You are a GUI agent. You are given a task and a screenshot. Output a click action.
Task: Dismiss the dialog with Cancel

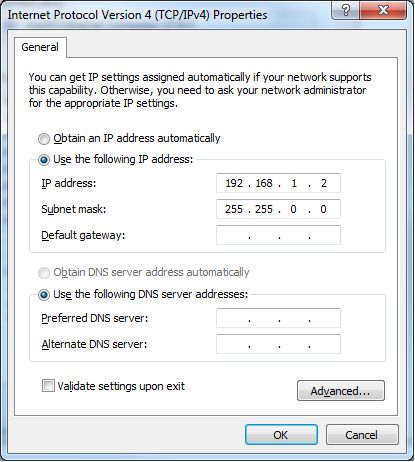click(362, 435)
